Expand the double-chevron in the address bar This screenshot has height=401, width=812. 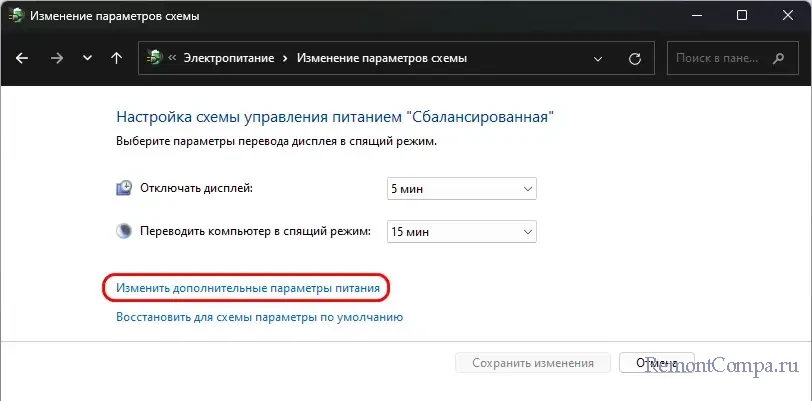click(173, 58)
